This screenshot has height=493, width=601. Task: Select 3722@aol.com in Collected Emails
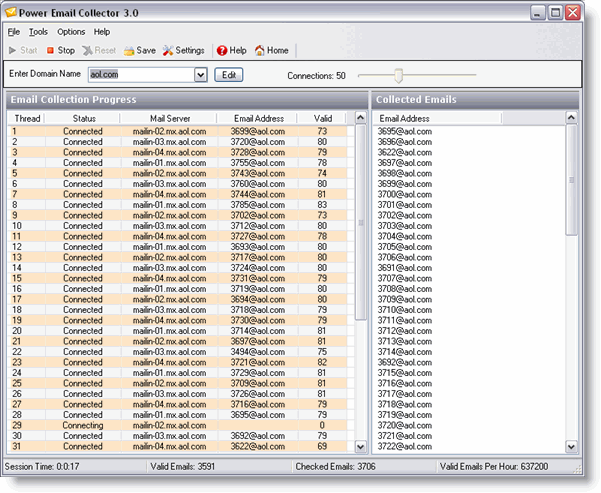click(x=405, y=446)
